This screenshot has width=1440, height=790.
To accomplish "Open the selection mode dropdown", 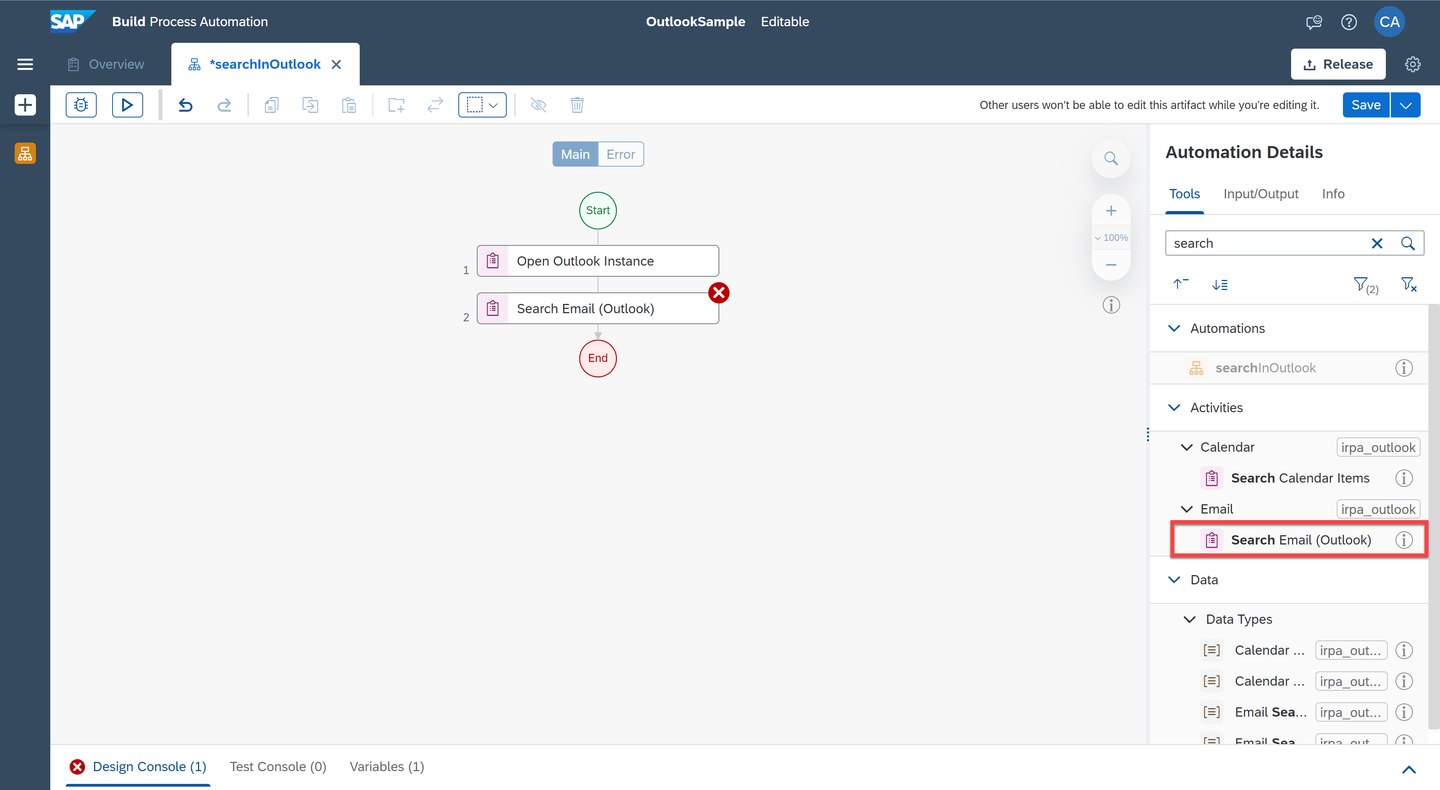I will pos(482,105).
